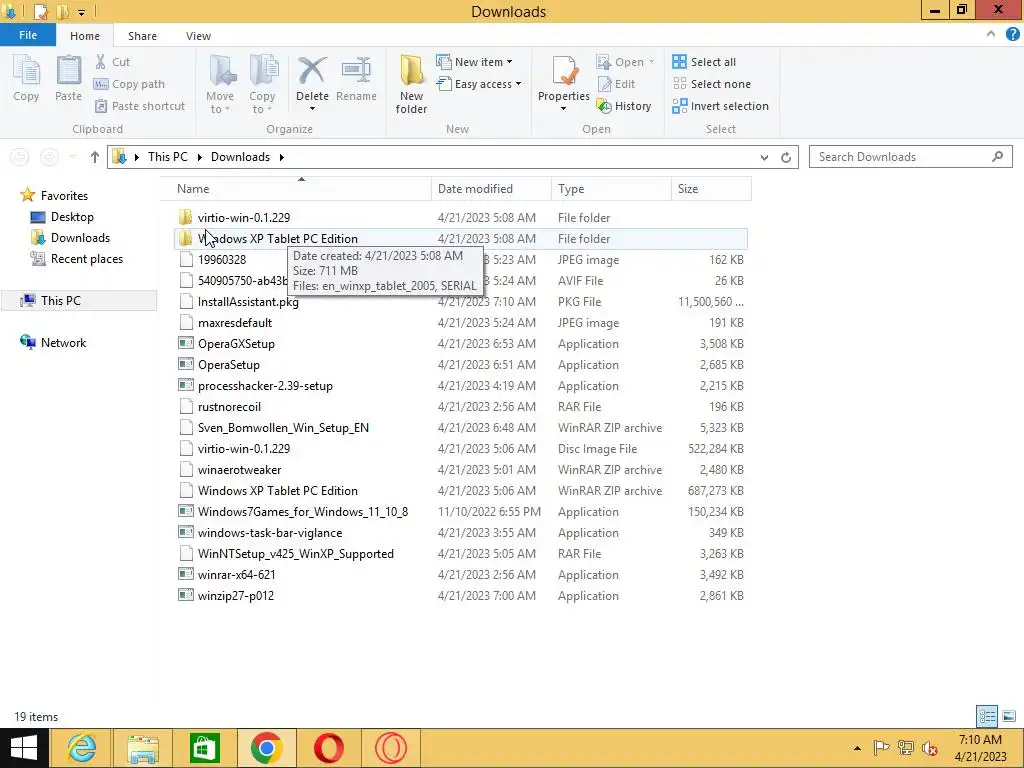Switch to the View ribbon tab

pyautogui.click(x=198, y=36)
